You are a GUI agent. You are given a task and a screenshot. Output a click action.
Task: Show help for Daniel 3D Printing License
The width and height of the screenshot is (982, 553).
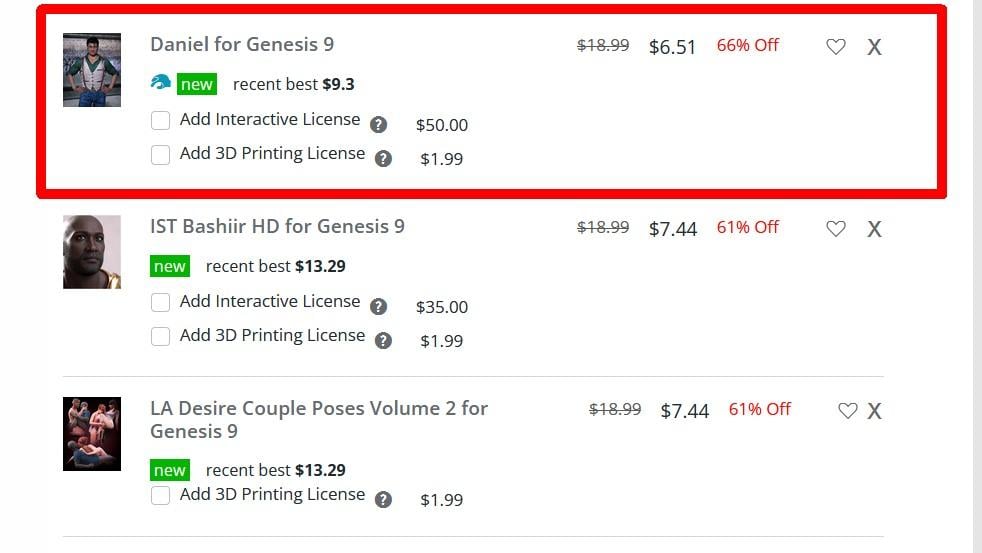383,158
